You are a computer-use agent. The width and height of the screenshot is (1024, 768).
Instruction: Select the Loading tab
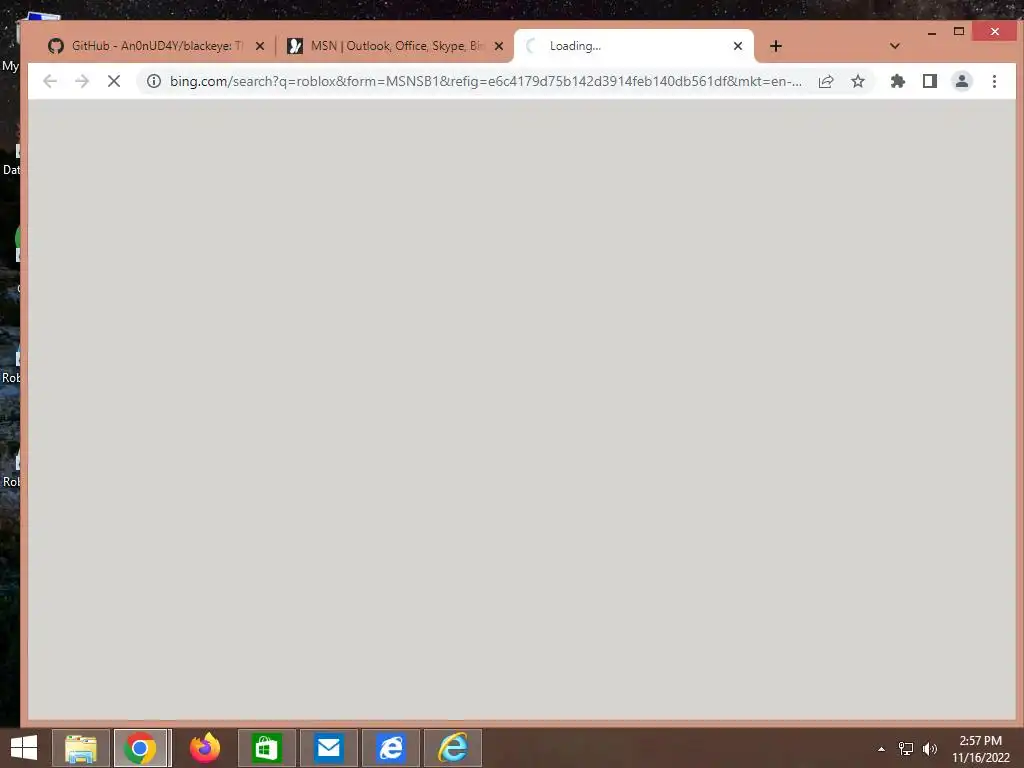pos(633,46)
